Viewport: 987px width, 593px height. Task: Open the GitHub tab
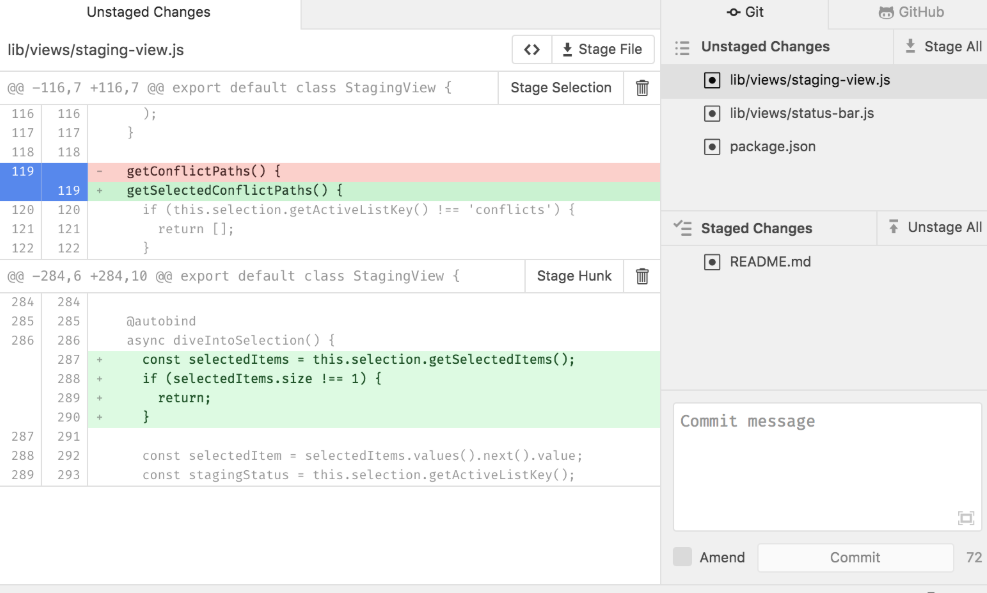910,13
